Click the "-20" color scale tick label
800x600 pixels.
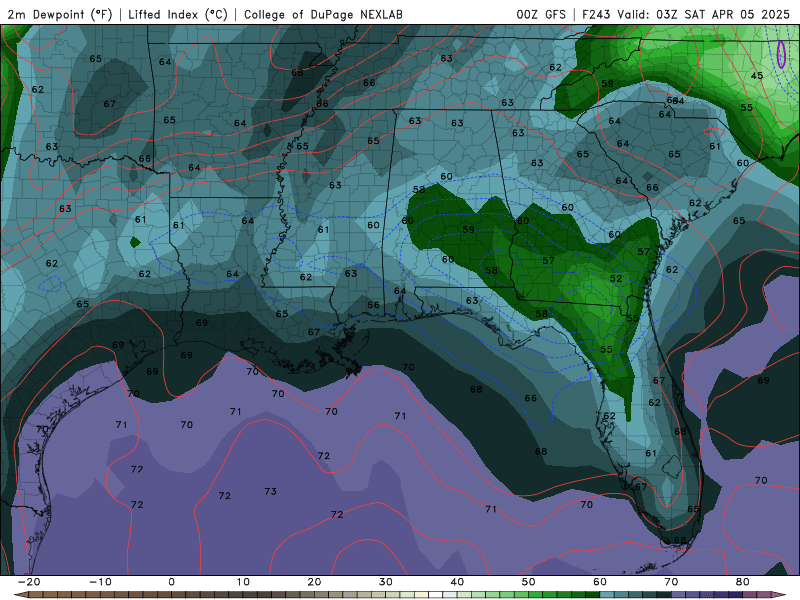coord(29,582)
